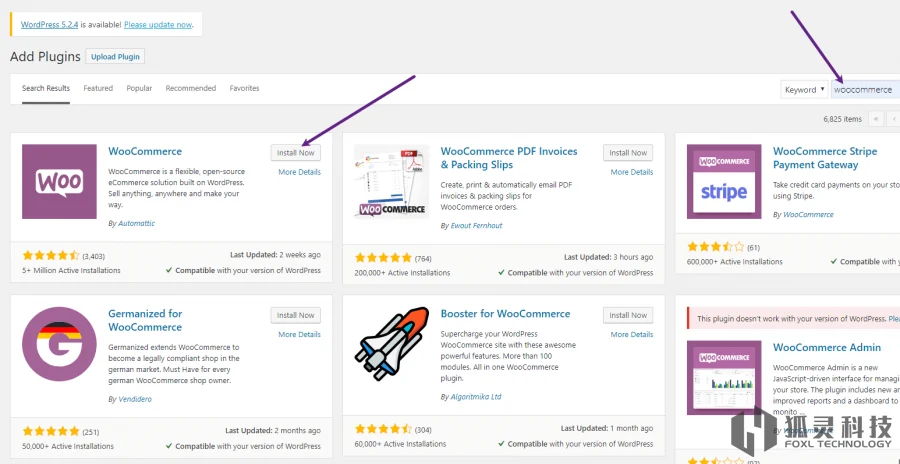Switch to the Search Results tab

pyautogui.click(x=46, y=88)
